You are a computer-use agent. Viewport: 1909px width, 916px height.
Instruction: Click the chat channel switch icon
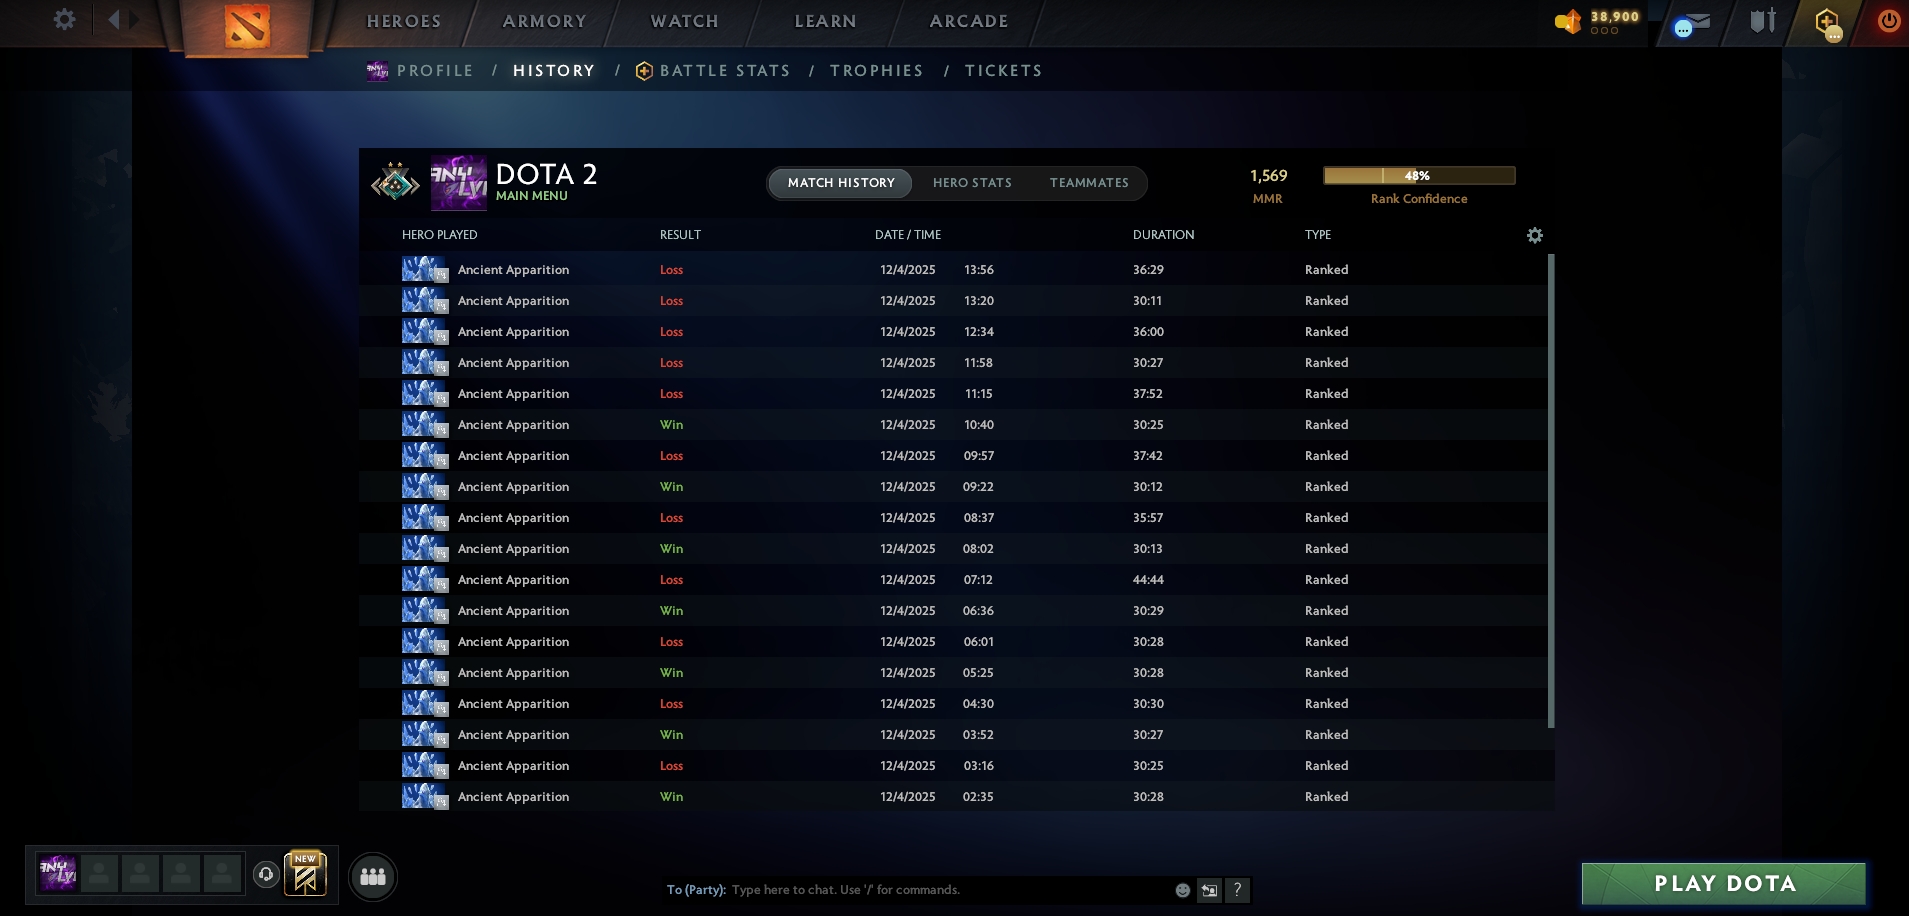pos(1210,890)
